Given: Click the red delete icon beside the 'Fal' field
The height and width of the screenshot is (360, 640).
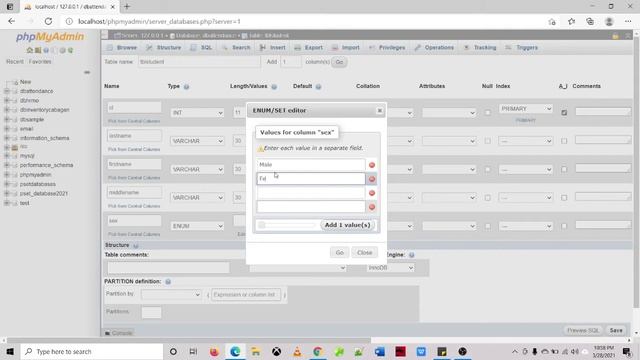Looking at the screenshot, I should (x=372, y=179).
